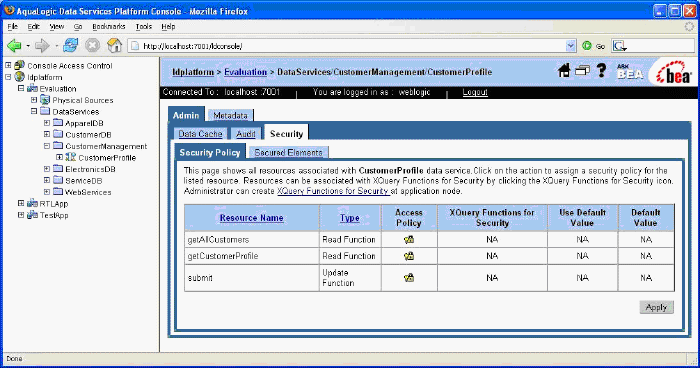Switch to the Data Cache tab
This screenshot has height=368, width=700.
coord(200,134)
